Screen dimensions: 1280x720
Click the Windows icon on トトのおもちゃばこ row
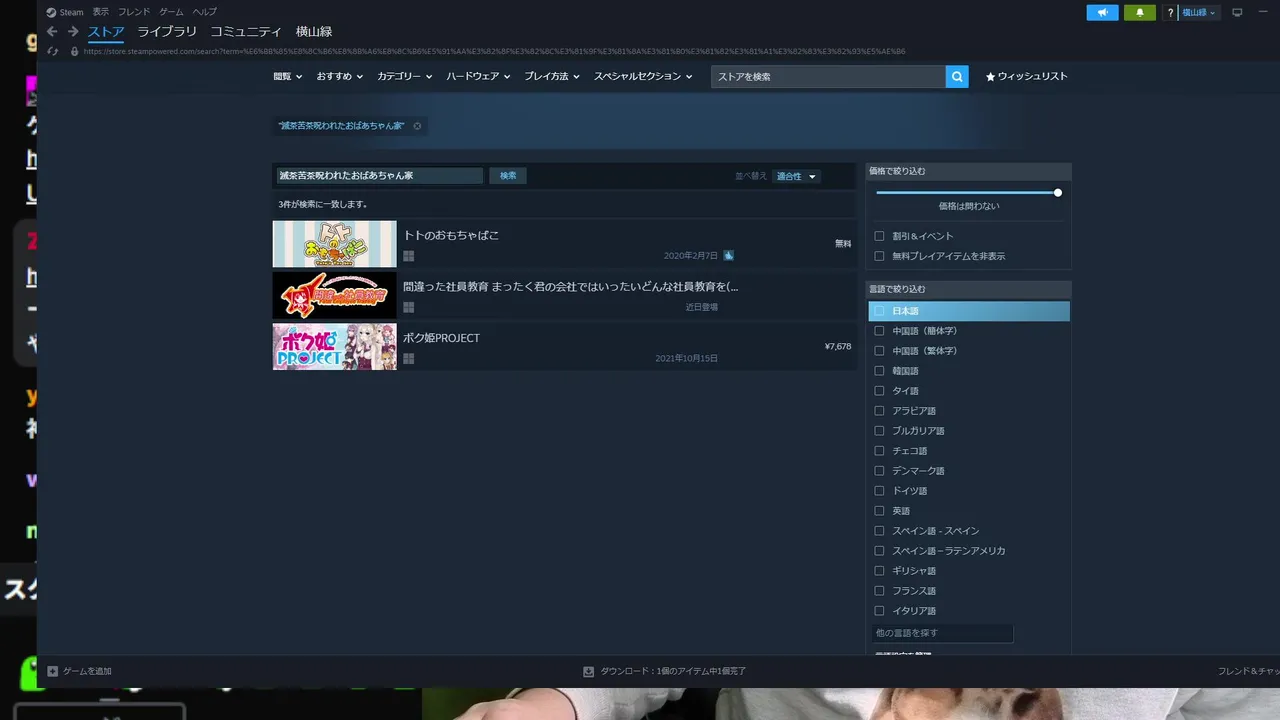(x=409, y=256)
